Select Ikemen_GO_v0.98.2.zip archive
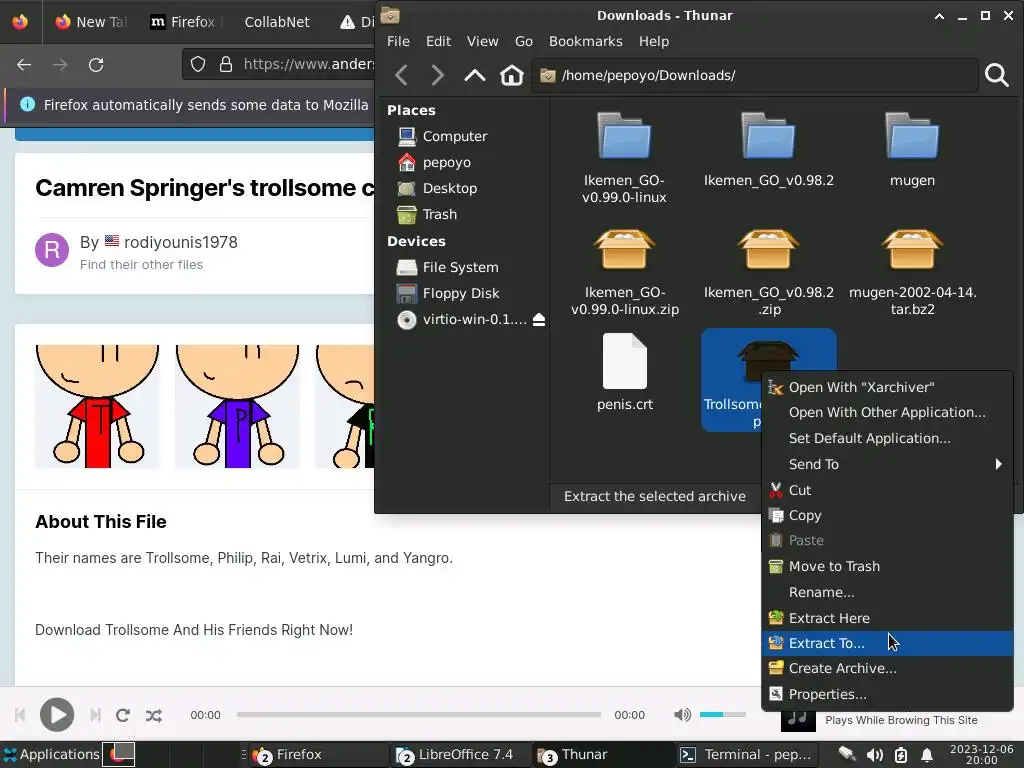 (x=769, y=273)
